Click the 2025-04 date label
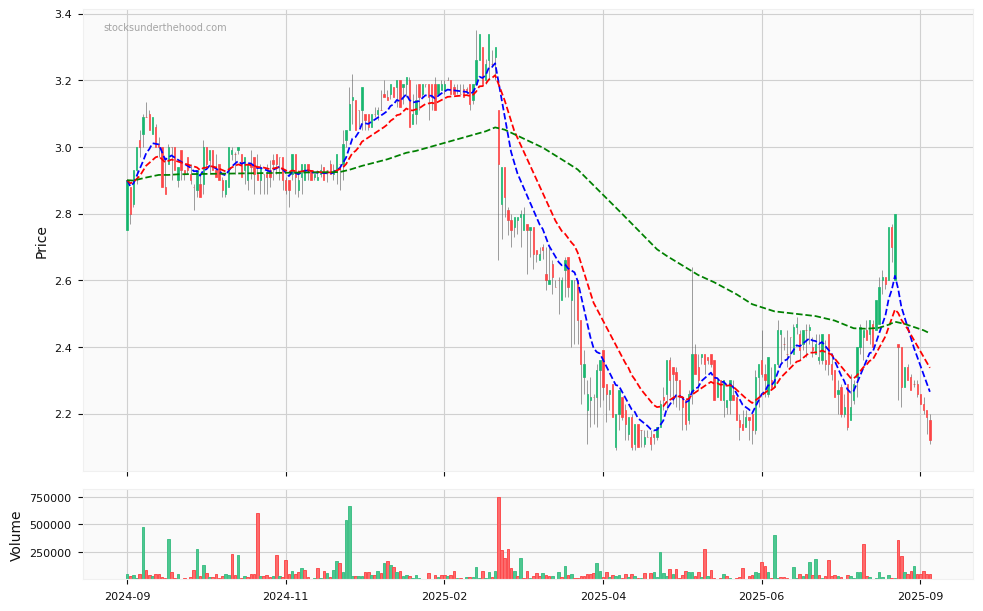Image resolution: width=983 pixels, height=611 pixels. click(603, 597)
